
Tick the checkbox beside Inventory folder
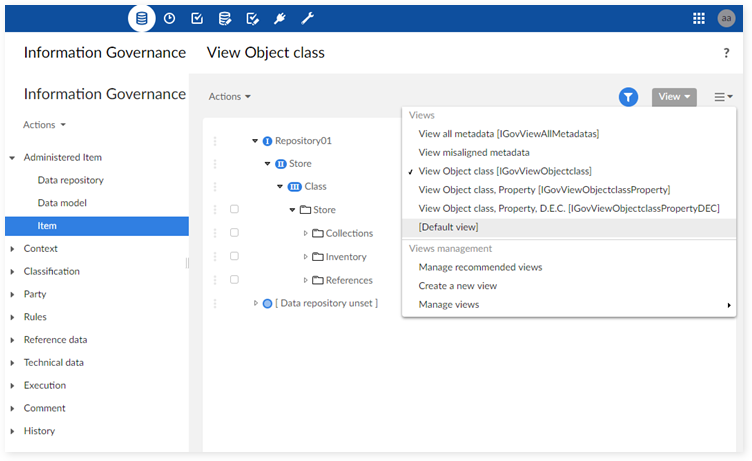click(x=234, y=256)
